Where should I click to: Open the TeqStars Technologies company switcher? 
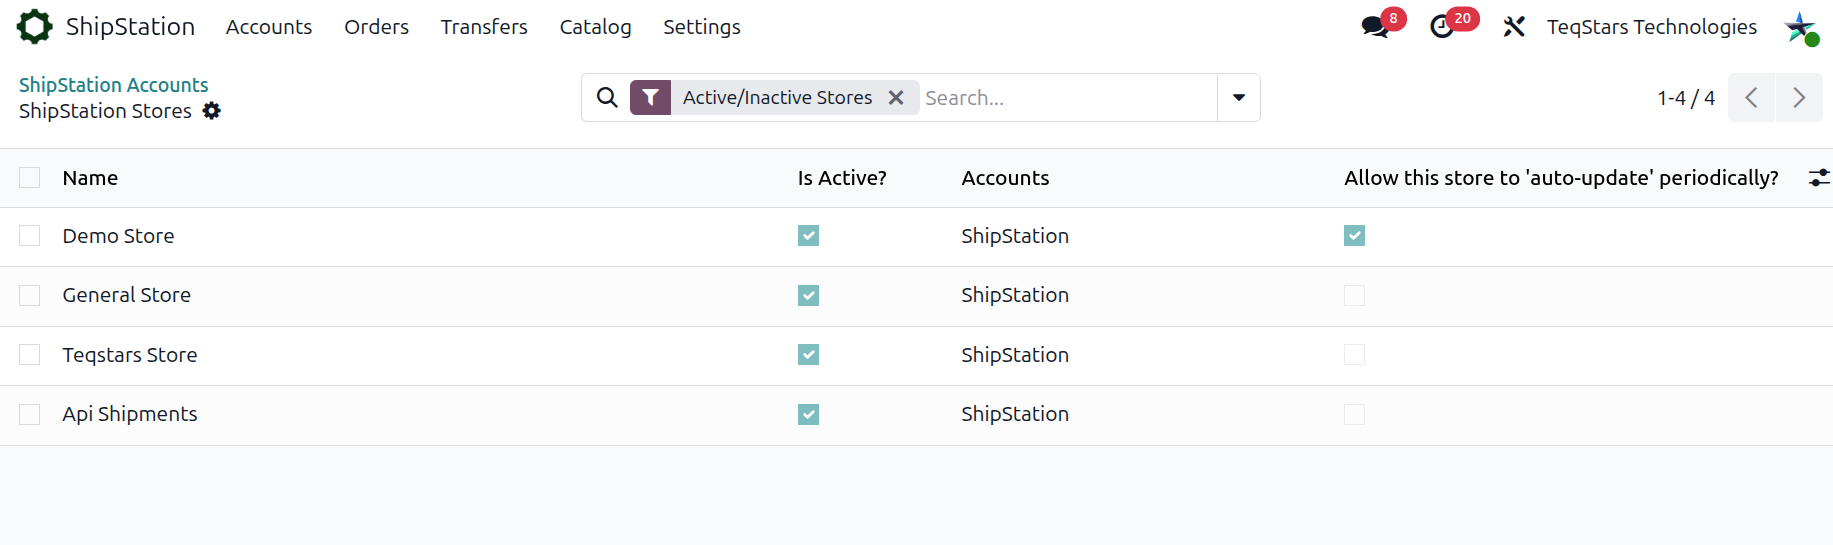pos(1652,27)
